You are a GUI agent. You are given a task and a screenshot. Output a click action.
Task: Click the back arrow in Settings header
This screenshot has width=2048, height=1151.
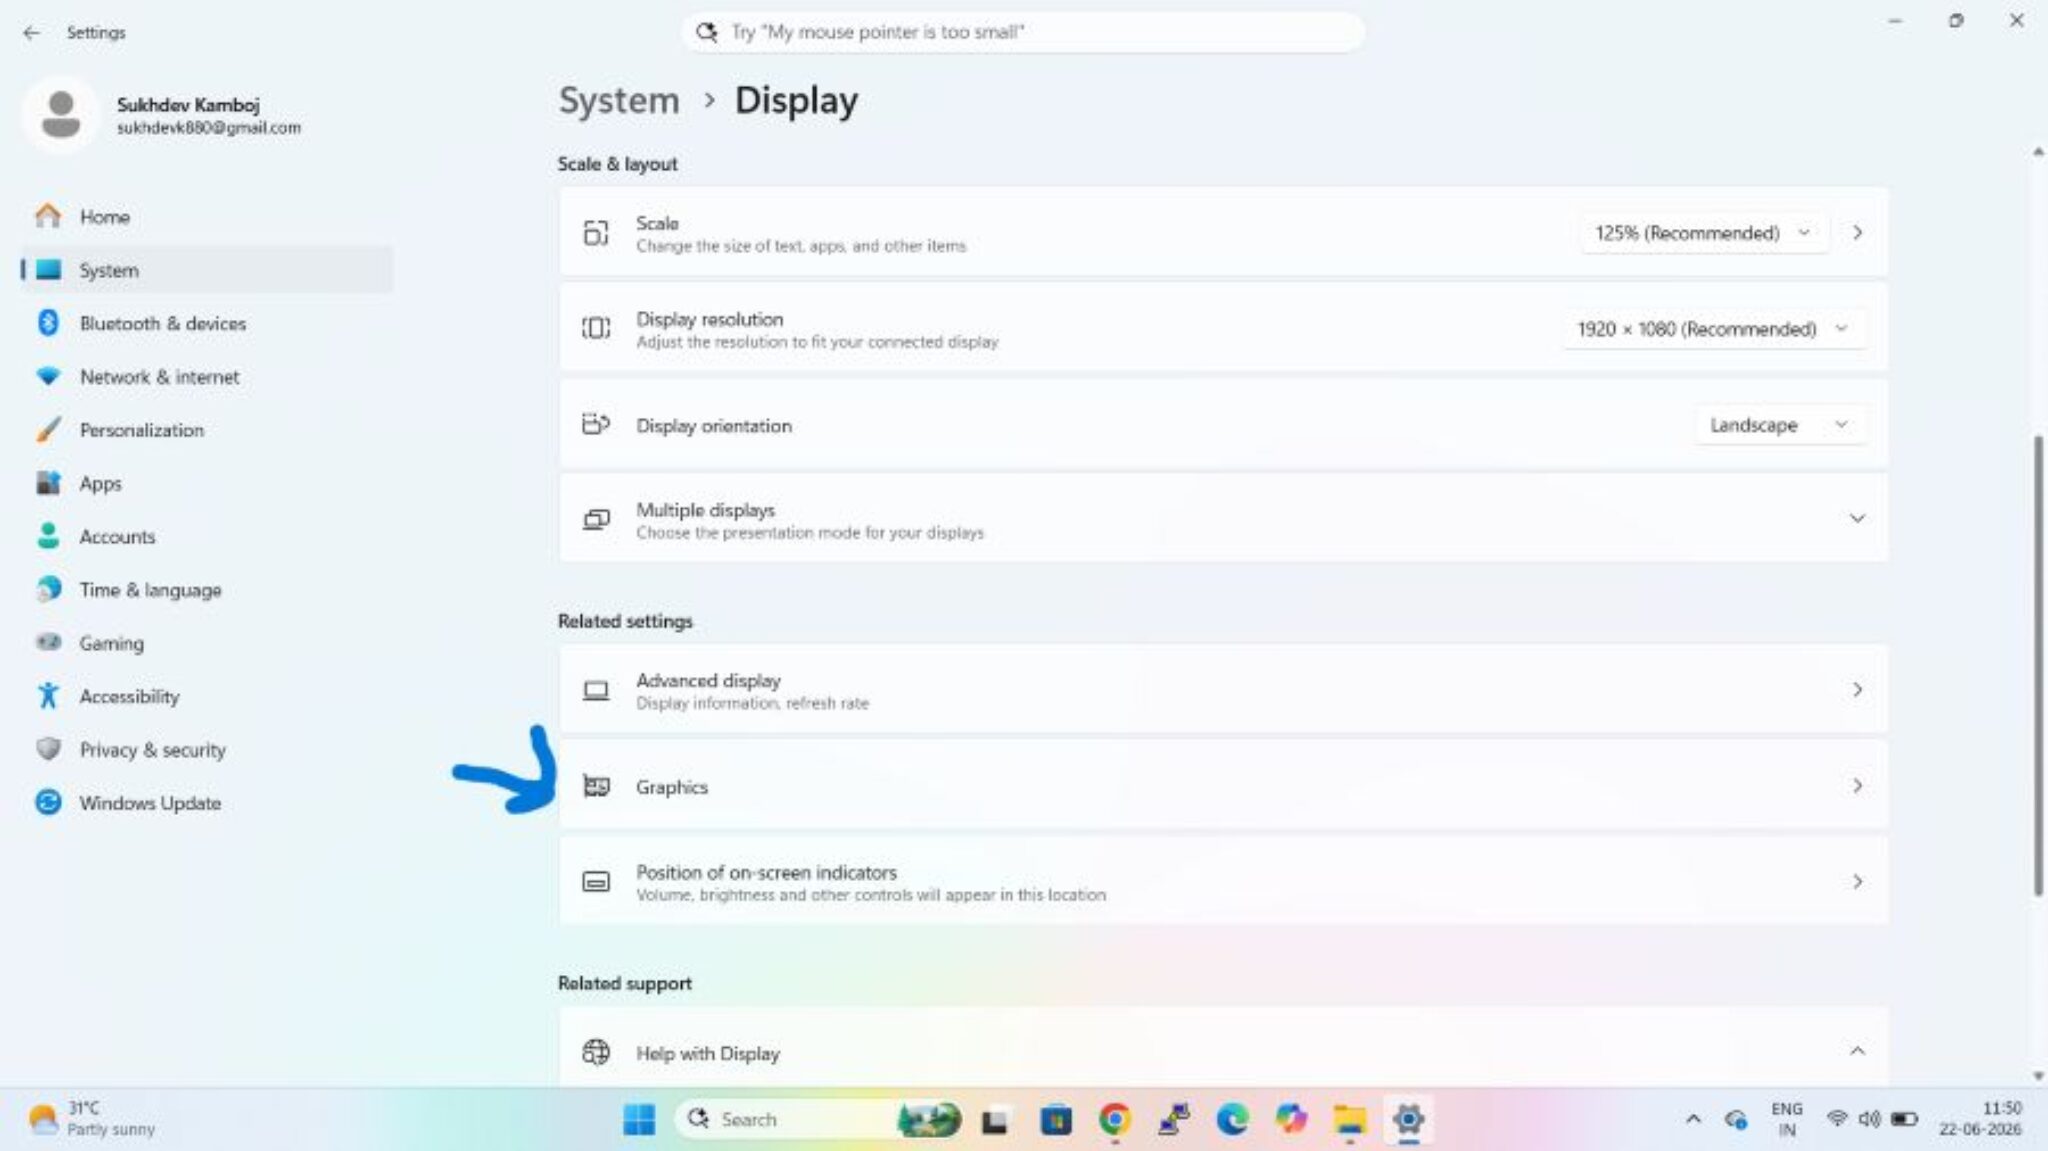click(31, 33)
